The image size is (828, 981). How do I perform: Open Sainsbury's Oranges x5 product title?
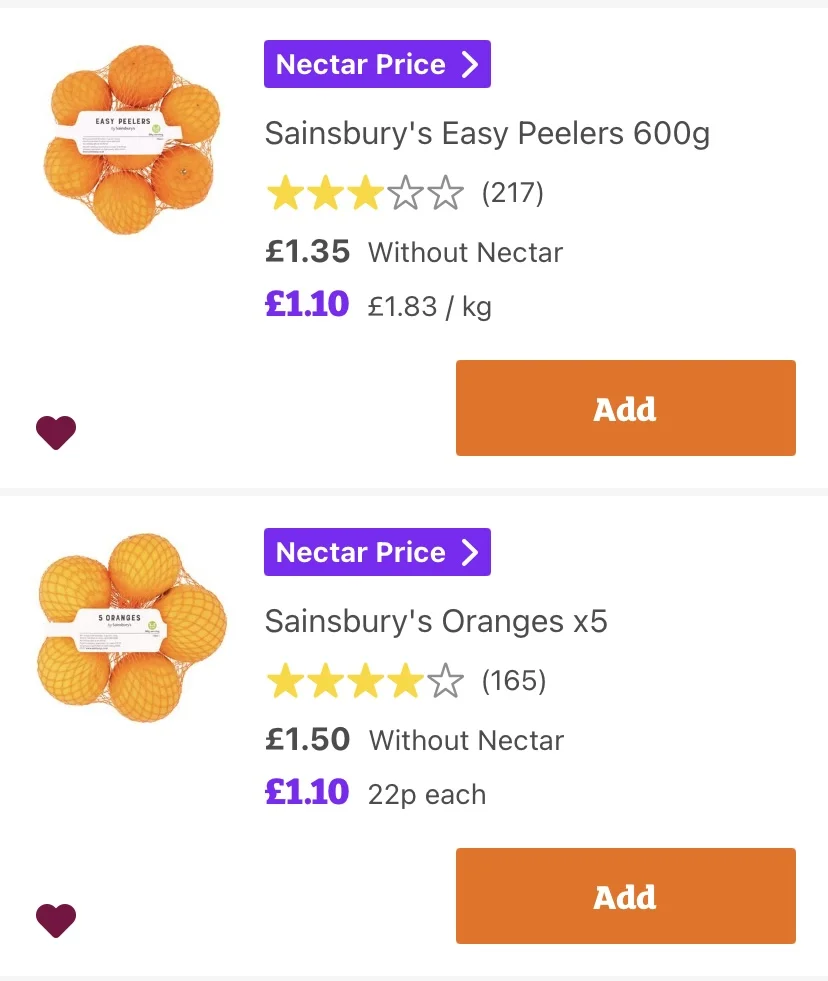(436, 621)
